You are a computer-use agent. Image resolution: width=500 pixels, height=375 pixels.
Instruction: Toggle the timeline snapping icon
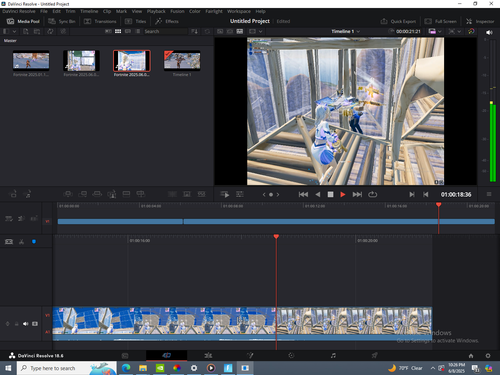click(34, 242)
